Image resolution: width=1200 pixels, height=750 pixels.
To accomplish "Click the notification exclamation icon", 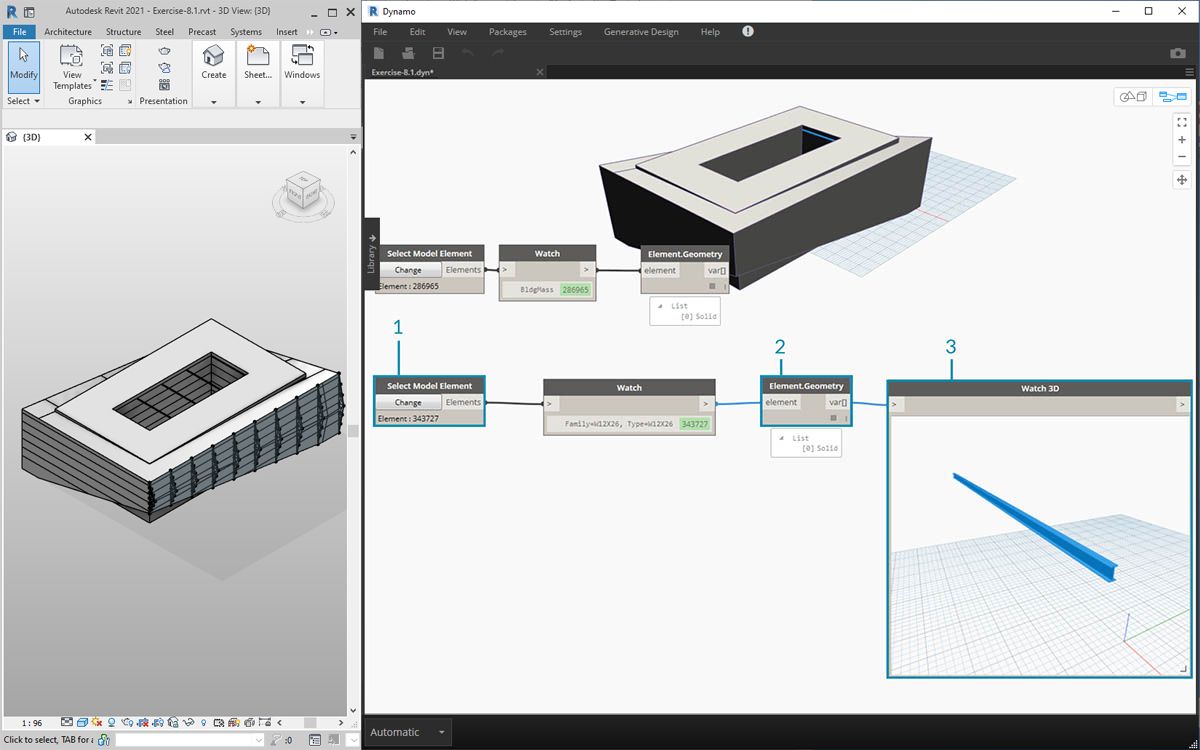I will [x=748, y=32].
